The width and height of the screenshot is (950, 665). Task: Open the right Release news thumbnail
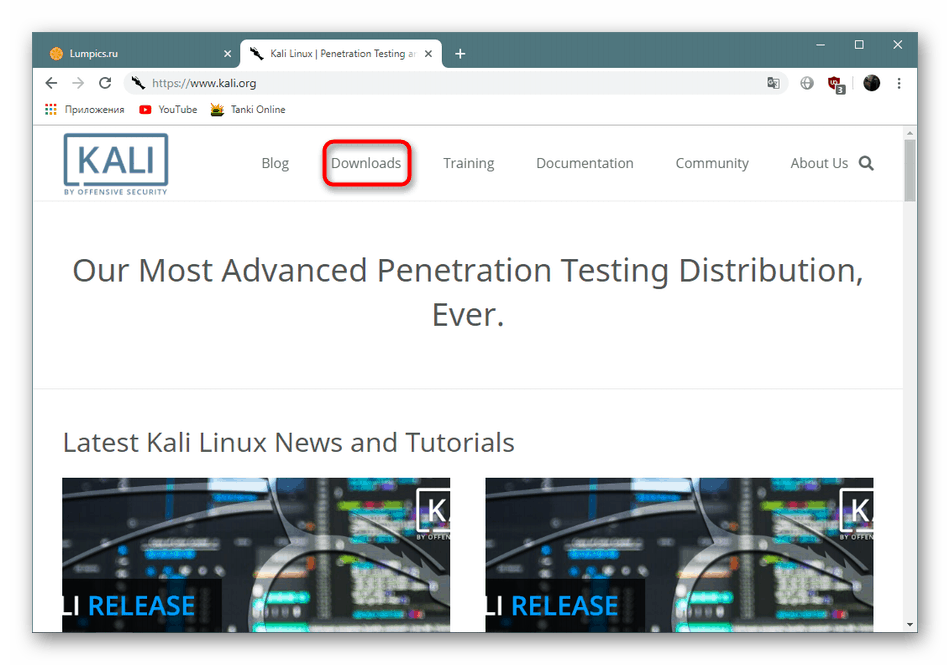coord(679,555)
